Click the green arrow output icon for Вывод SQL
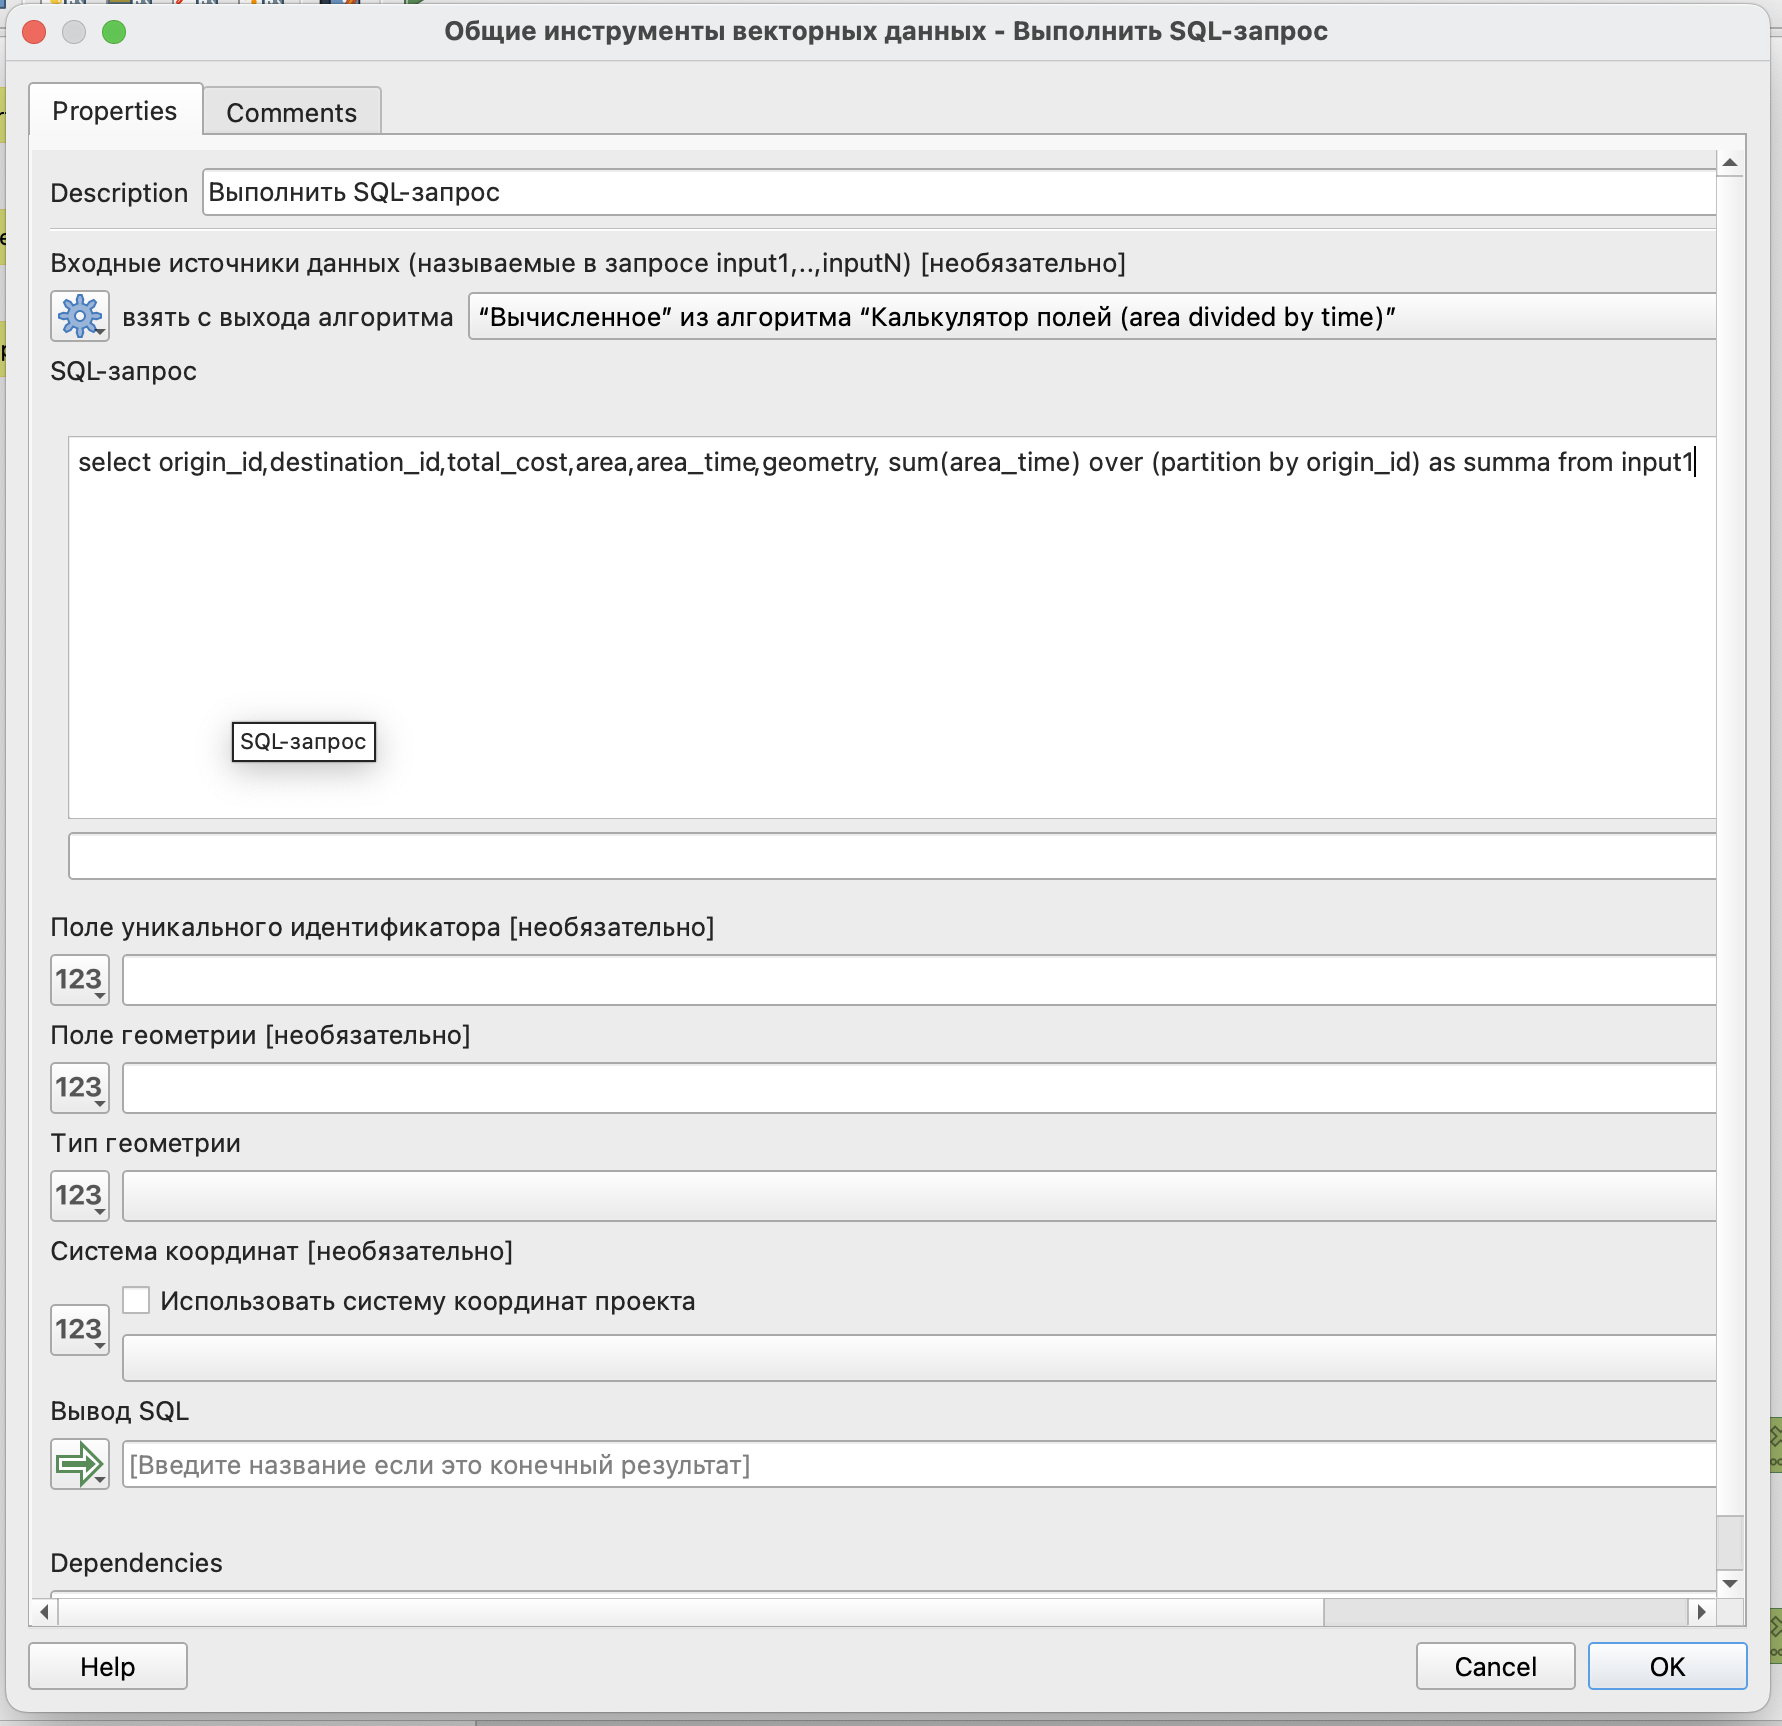Image resolution: width=1782 pixels, height=1726 pixels. (80, 1464)
